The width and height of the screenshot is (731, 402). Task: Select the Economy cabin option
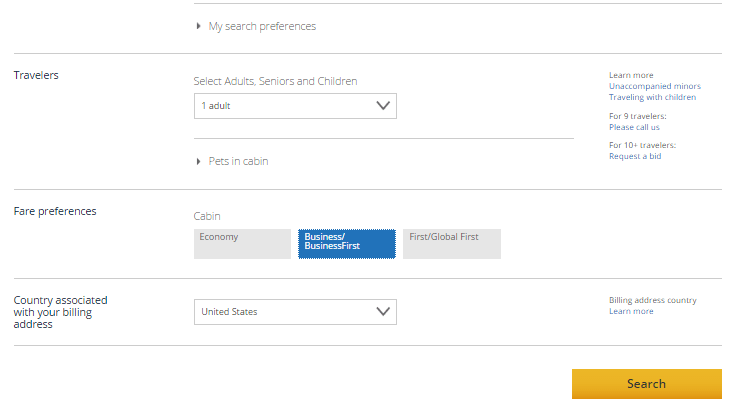click(x=242, y=244)
